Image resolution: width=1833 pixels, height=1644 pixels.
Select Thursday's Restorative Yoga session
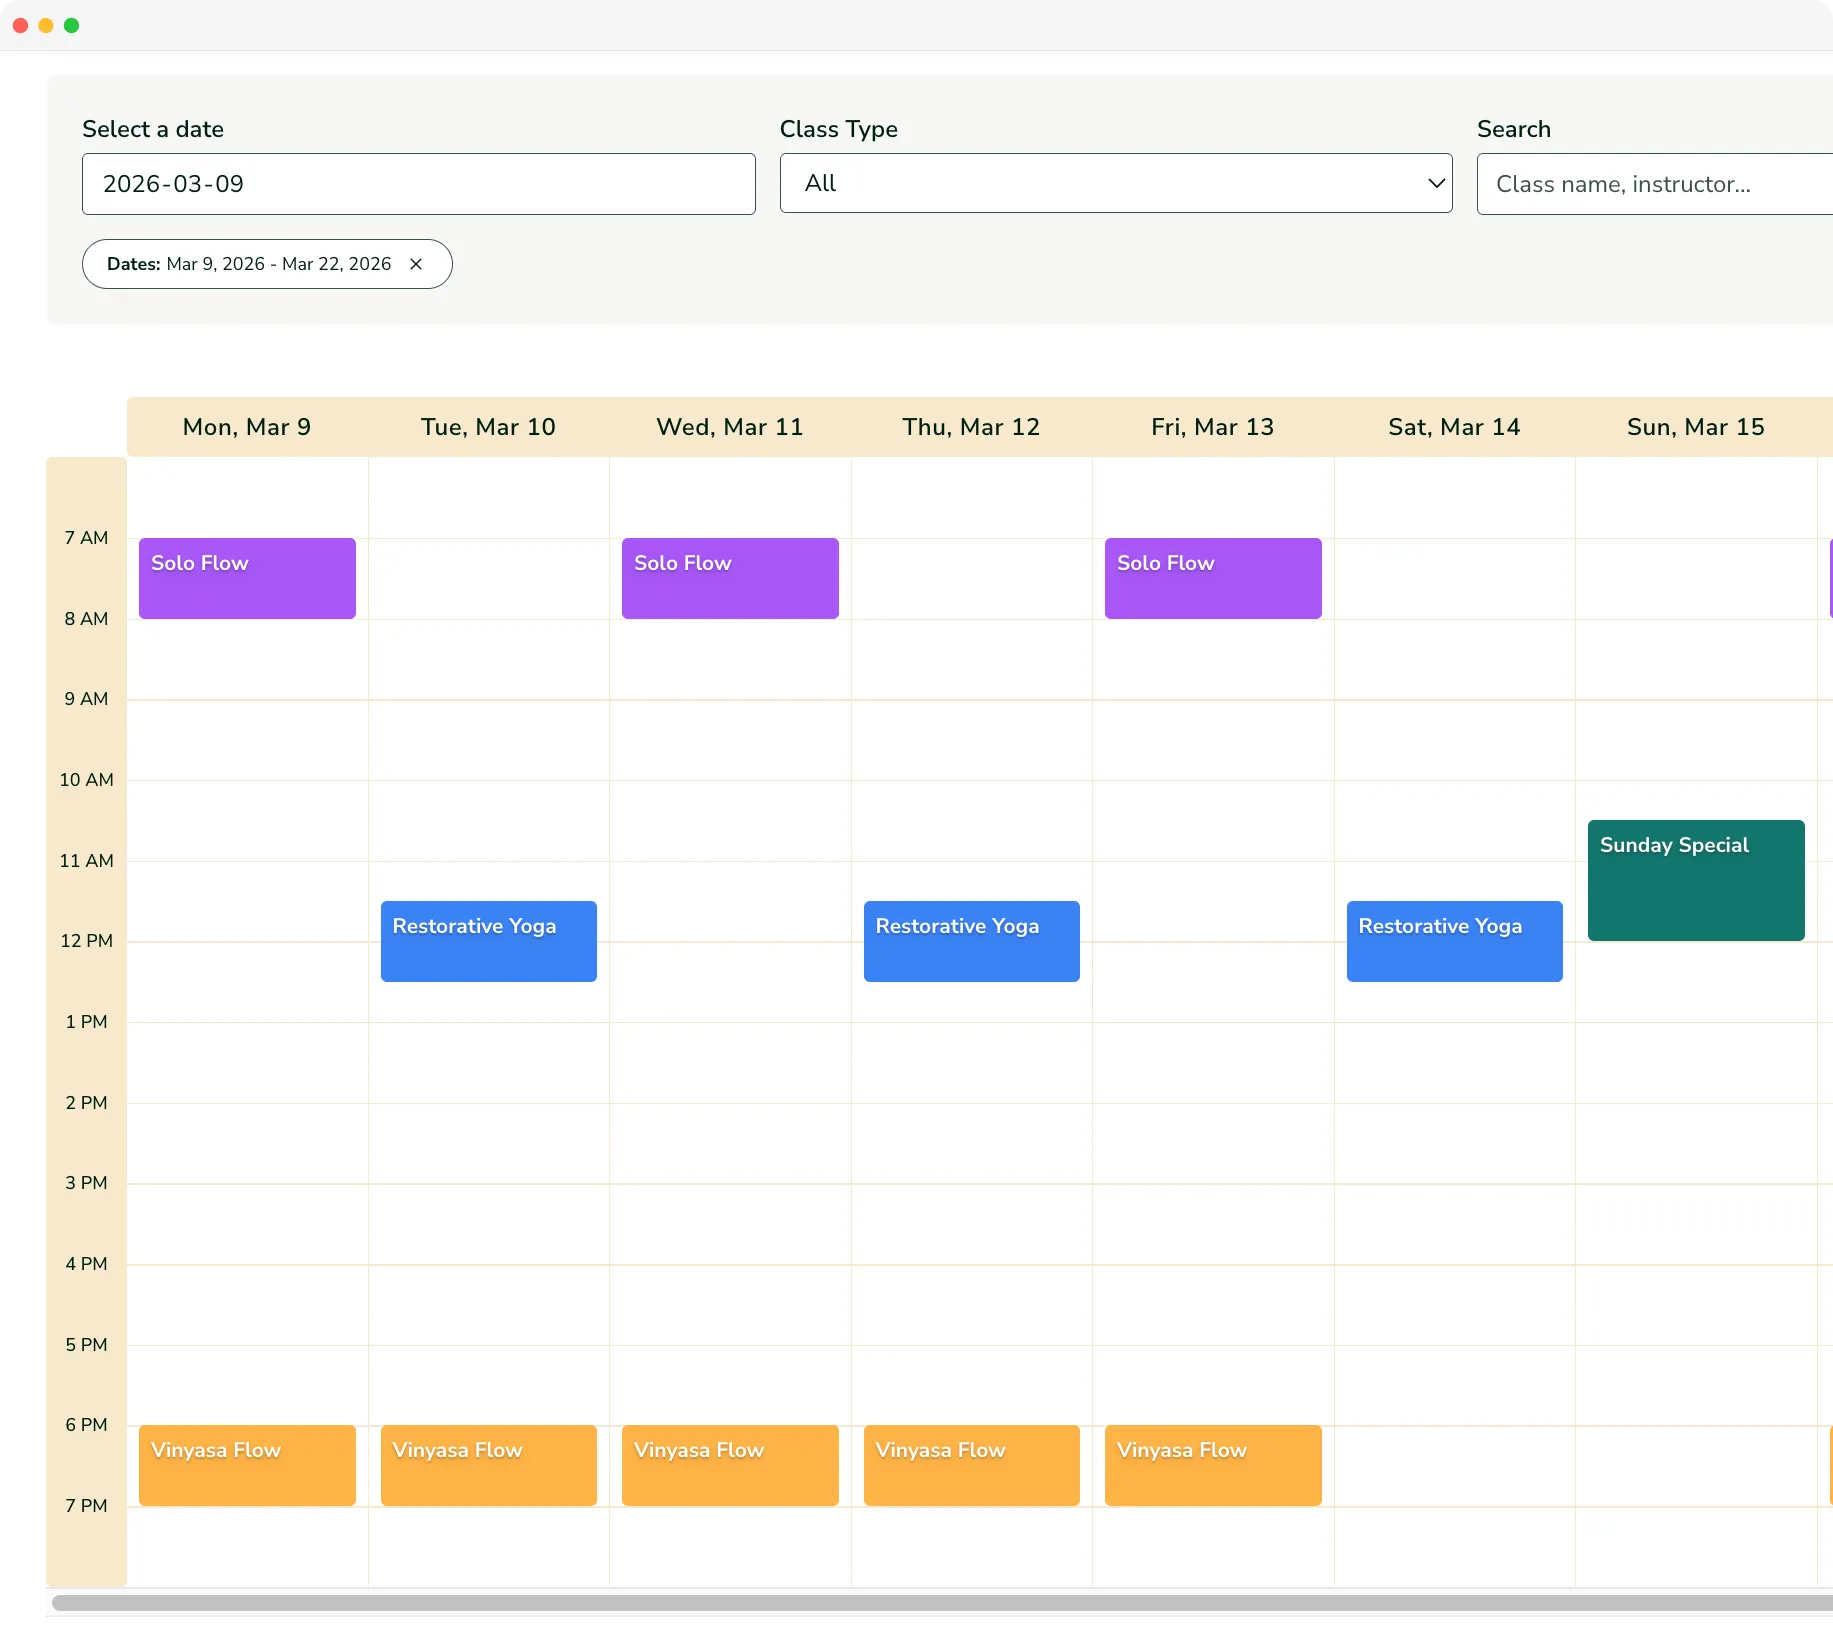[970, 941]
